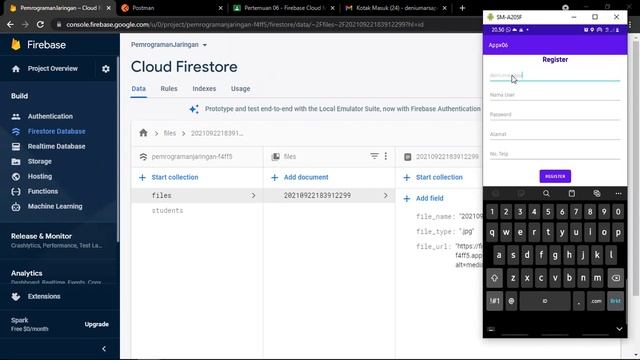The image size is (640, 360).
Task: Focus Password input field
Action: tap(555, 115)
